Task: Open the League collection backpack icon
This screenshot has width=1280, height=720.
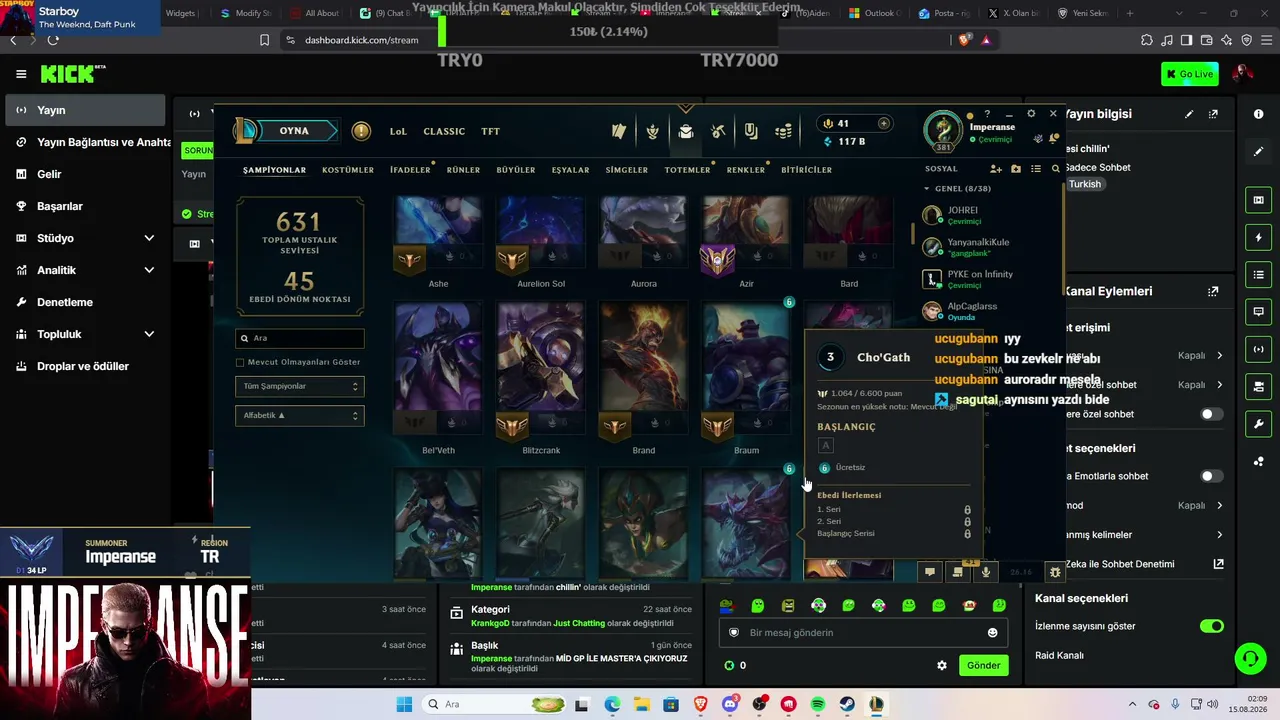Action: (x=685, y=131)
